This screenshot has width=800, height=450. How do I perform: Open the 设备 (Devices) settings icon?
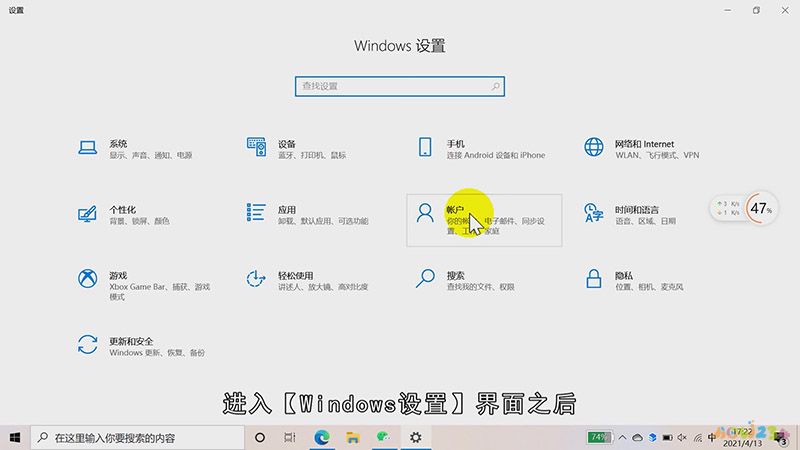256,147
